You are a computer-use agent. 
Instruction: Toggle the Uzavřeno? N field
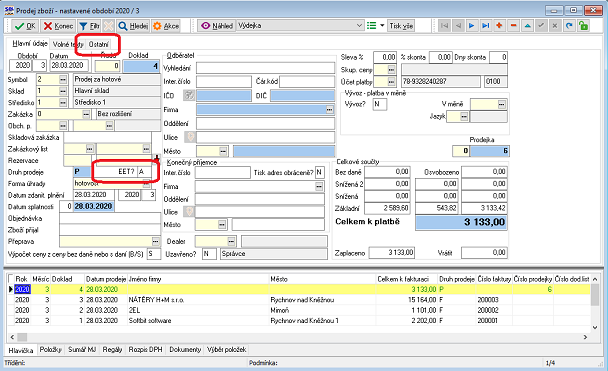pos(209,254)
